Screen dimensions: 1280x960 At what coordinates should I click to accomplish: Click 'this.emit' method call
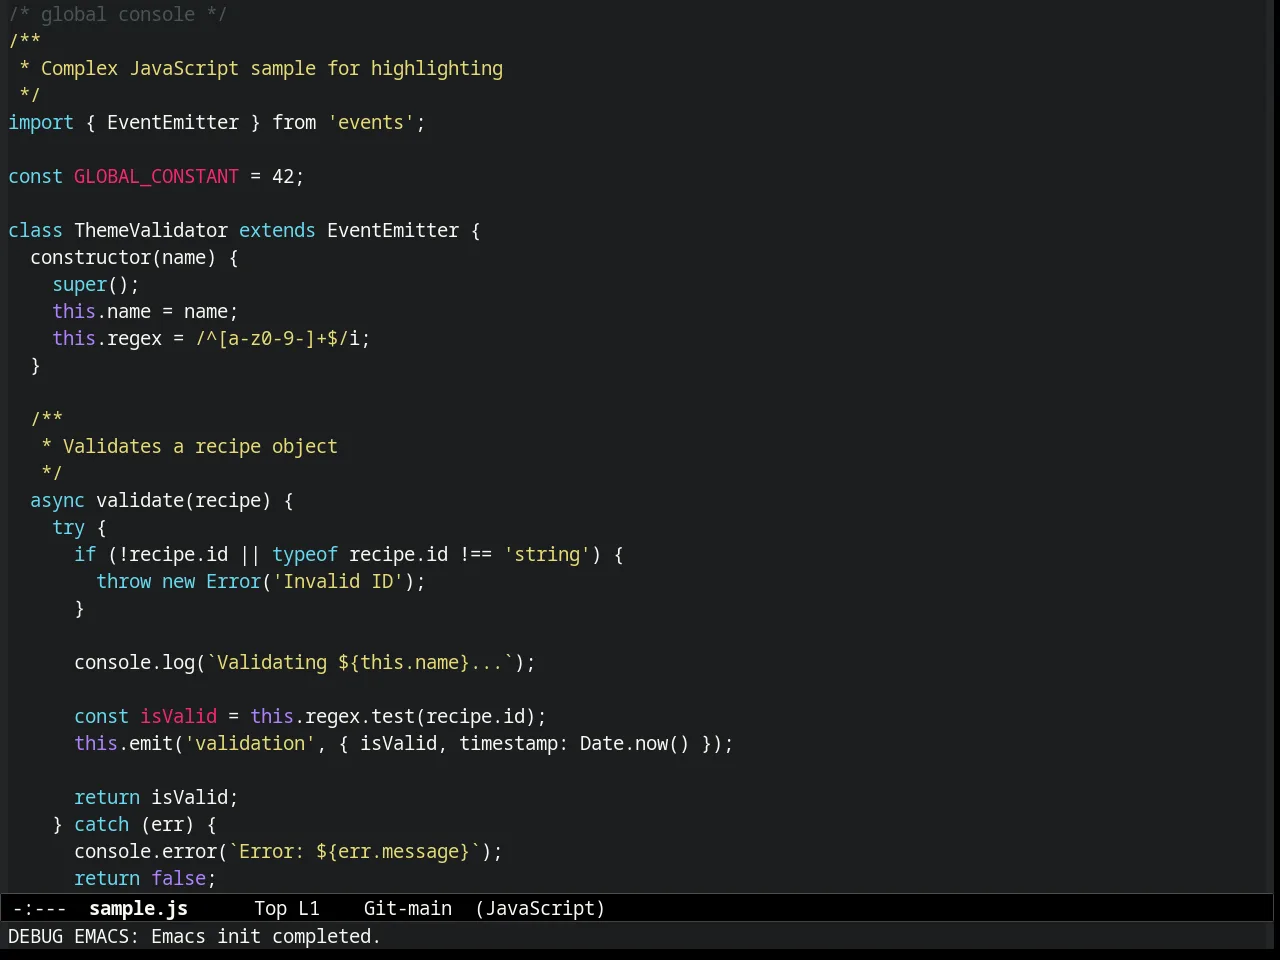click(123, 743)
